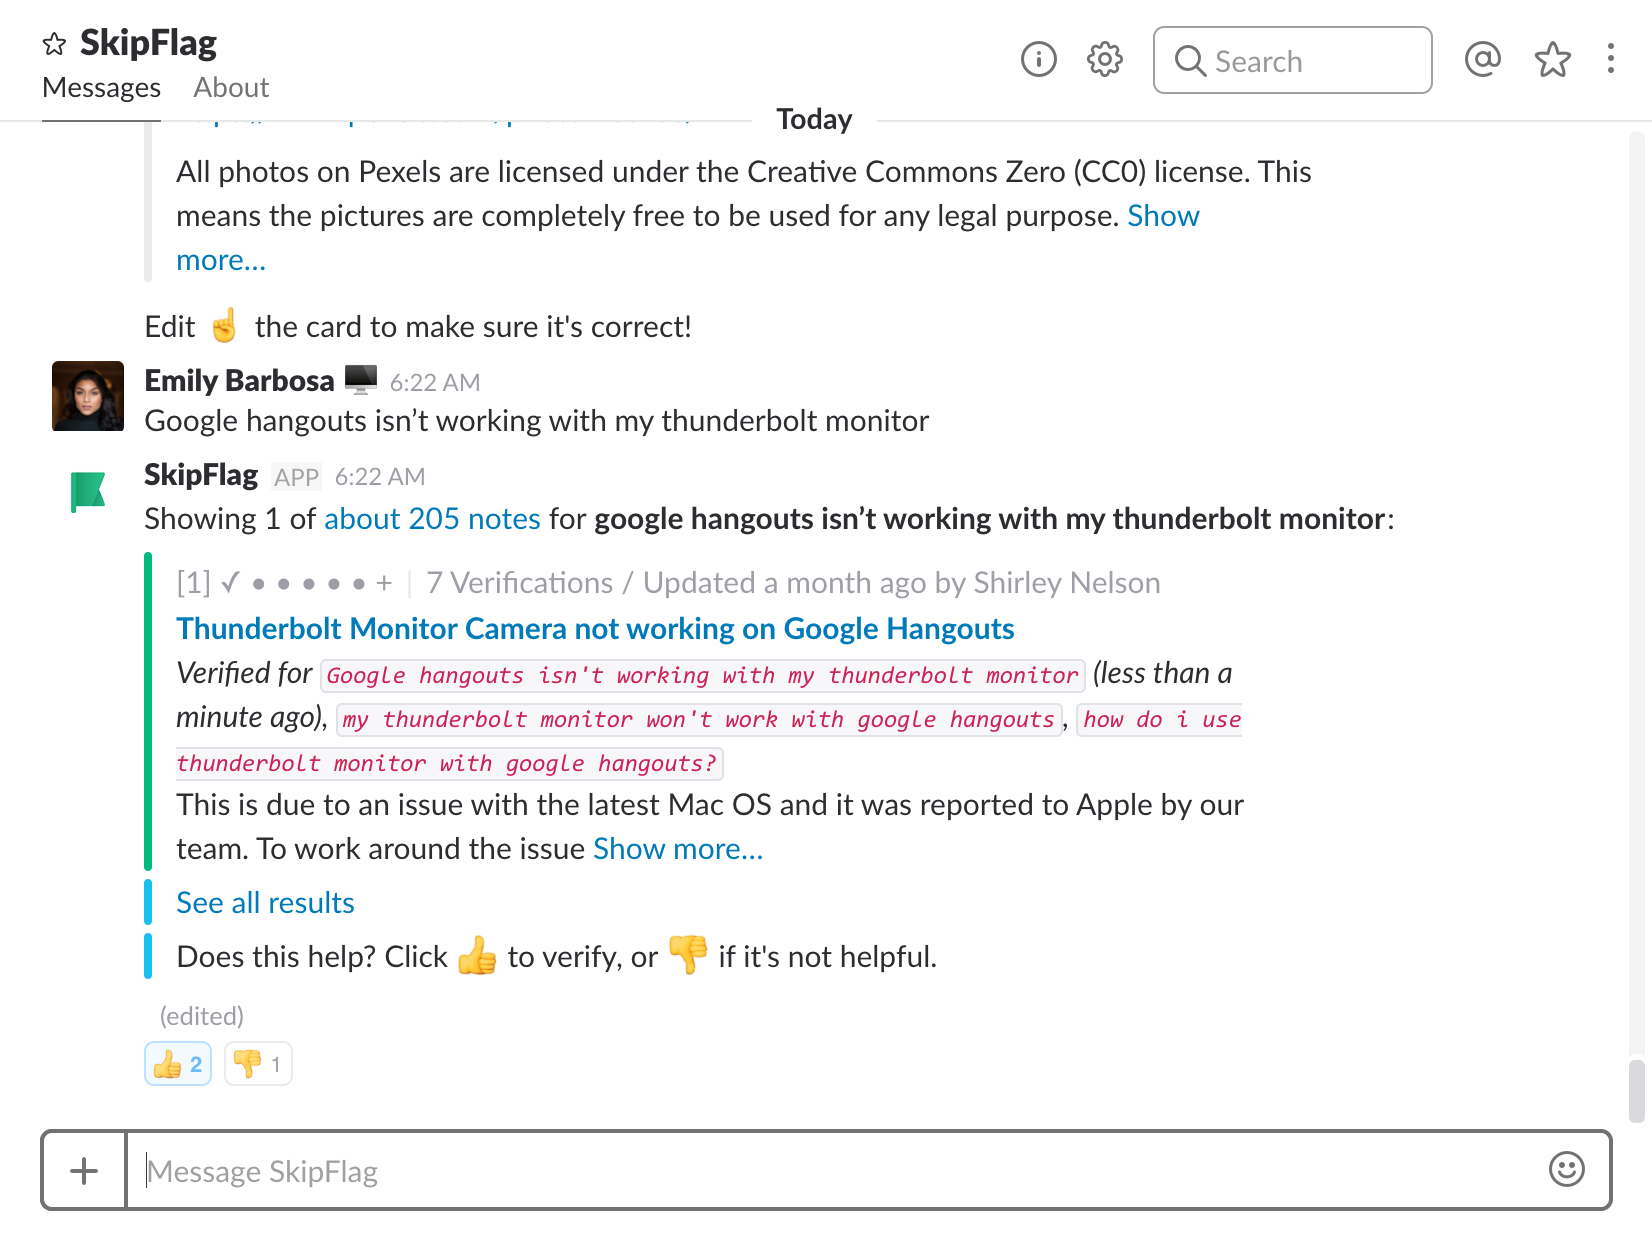
Task: Click the (edited) label
Action: coord(202,1016)
